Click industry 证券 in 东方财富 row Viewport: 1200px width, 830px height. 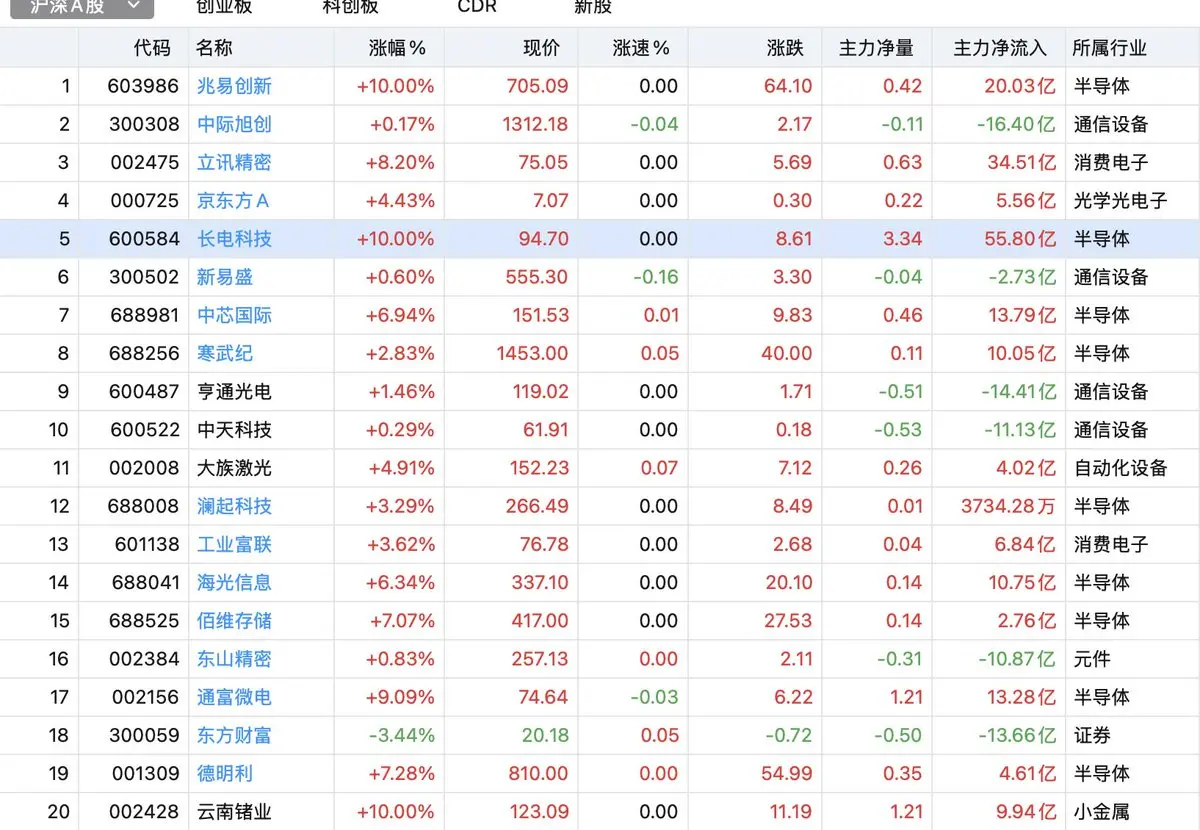click(1092, 735)
